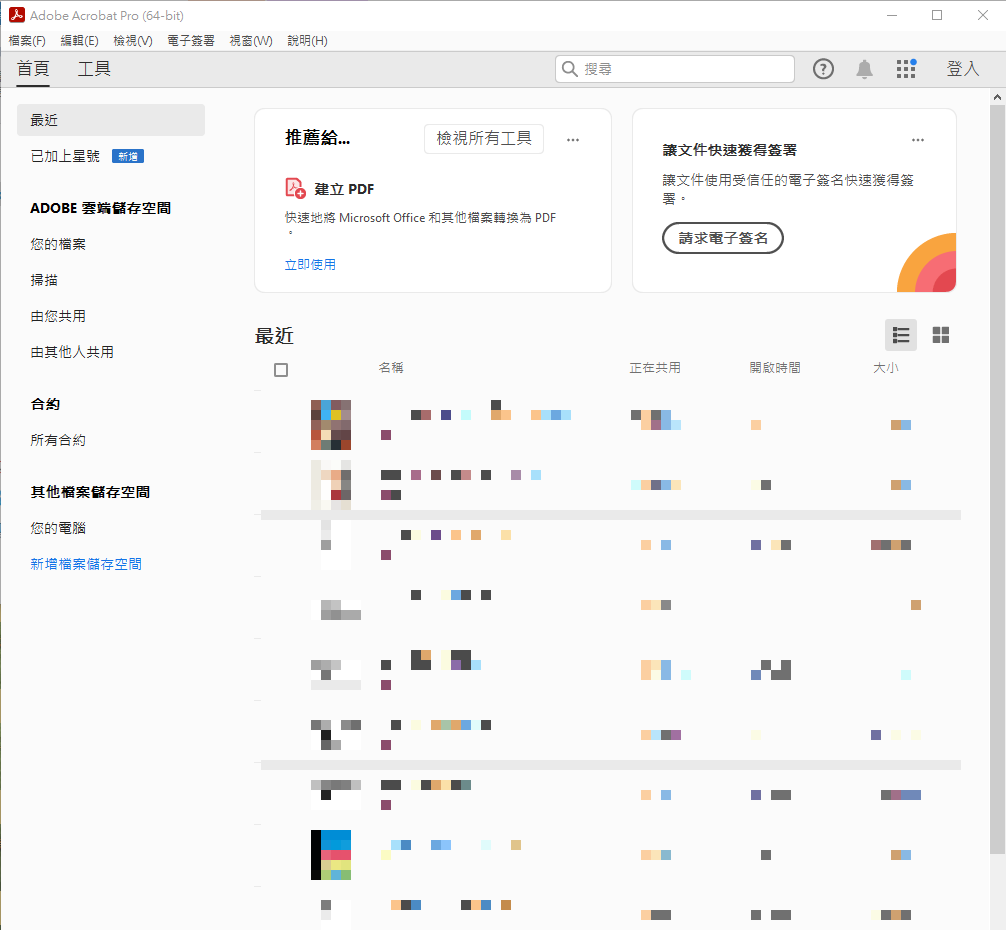Viewport: 1006px width, 930px height.
Task: Open the help question mark icon
Action: click(x=823, y=69)
